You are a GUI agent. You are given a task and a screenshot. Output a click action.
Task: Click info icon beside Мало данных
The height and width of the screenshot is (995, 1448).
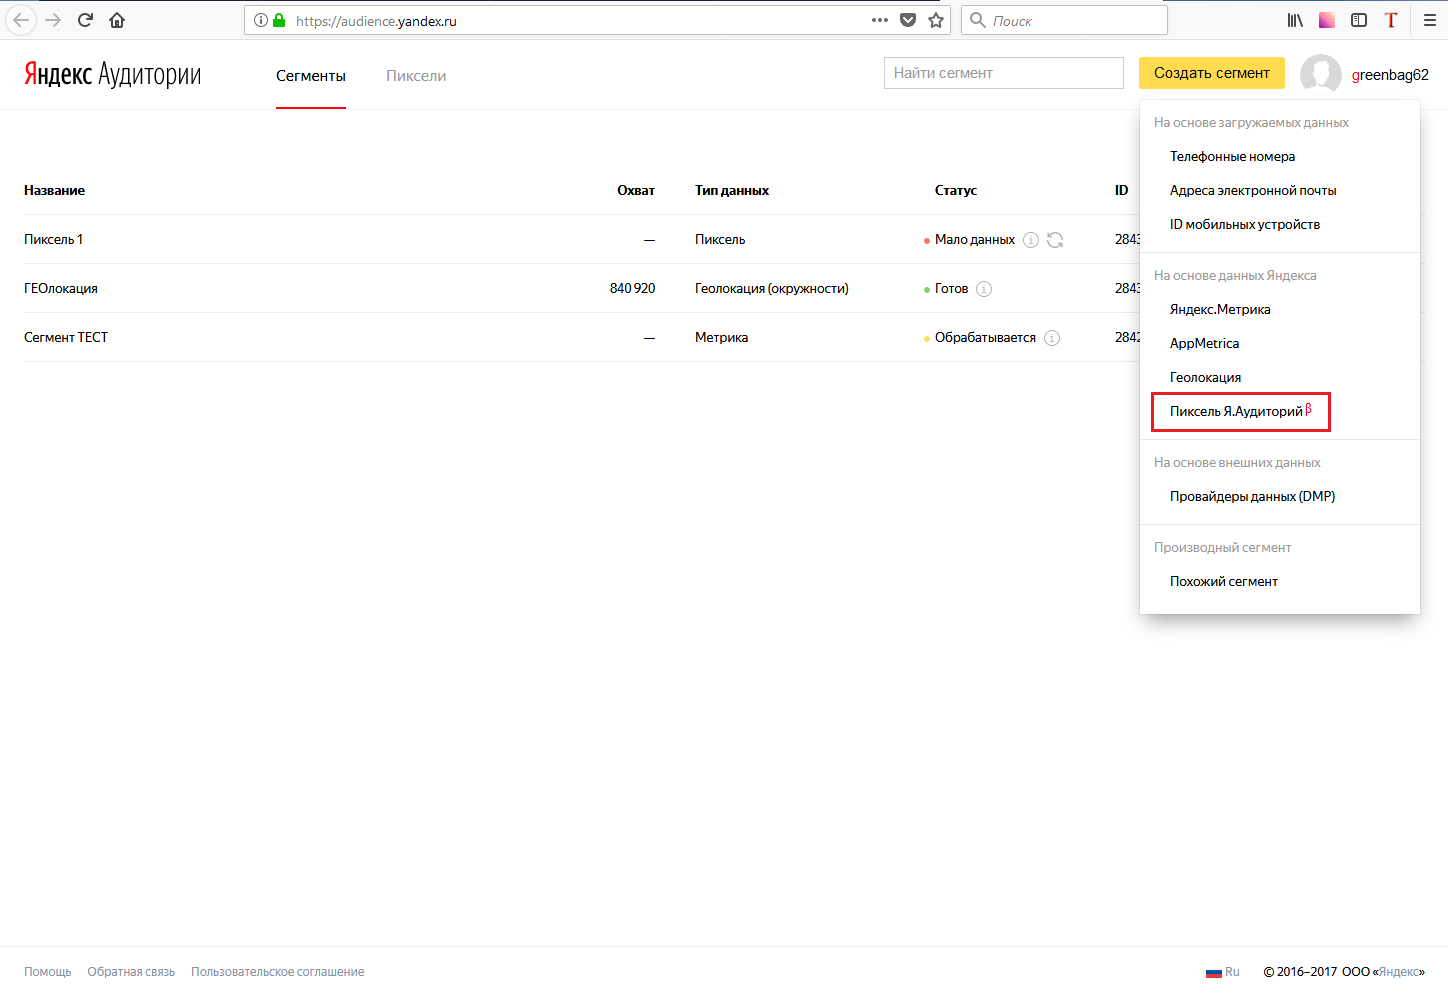(1031, 240)
